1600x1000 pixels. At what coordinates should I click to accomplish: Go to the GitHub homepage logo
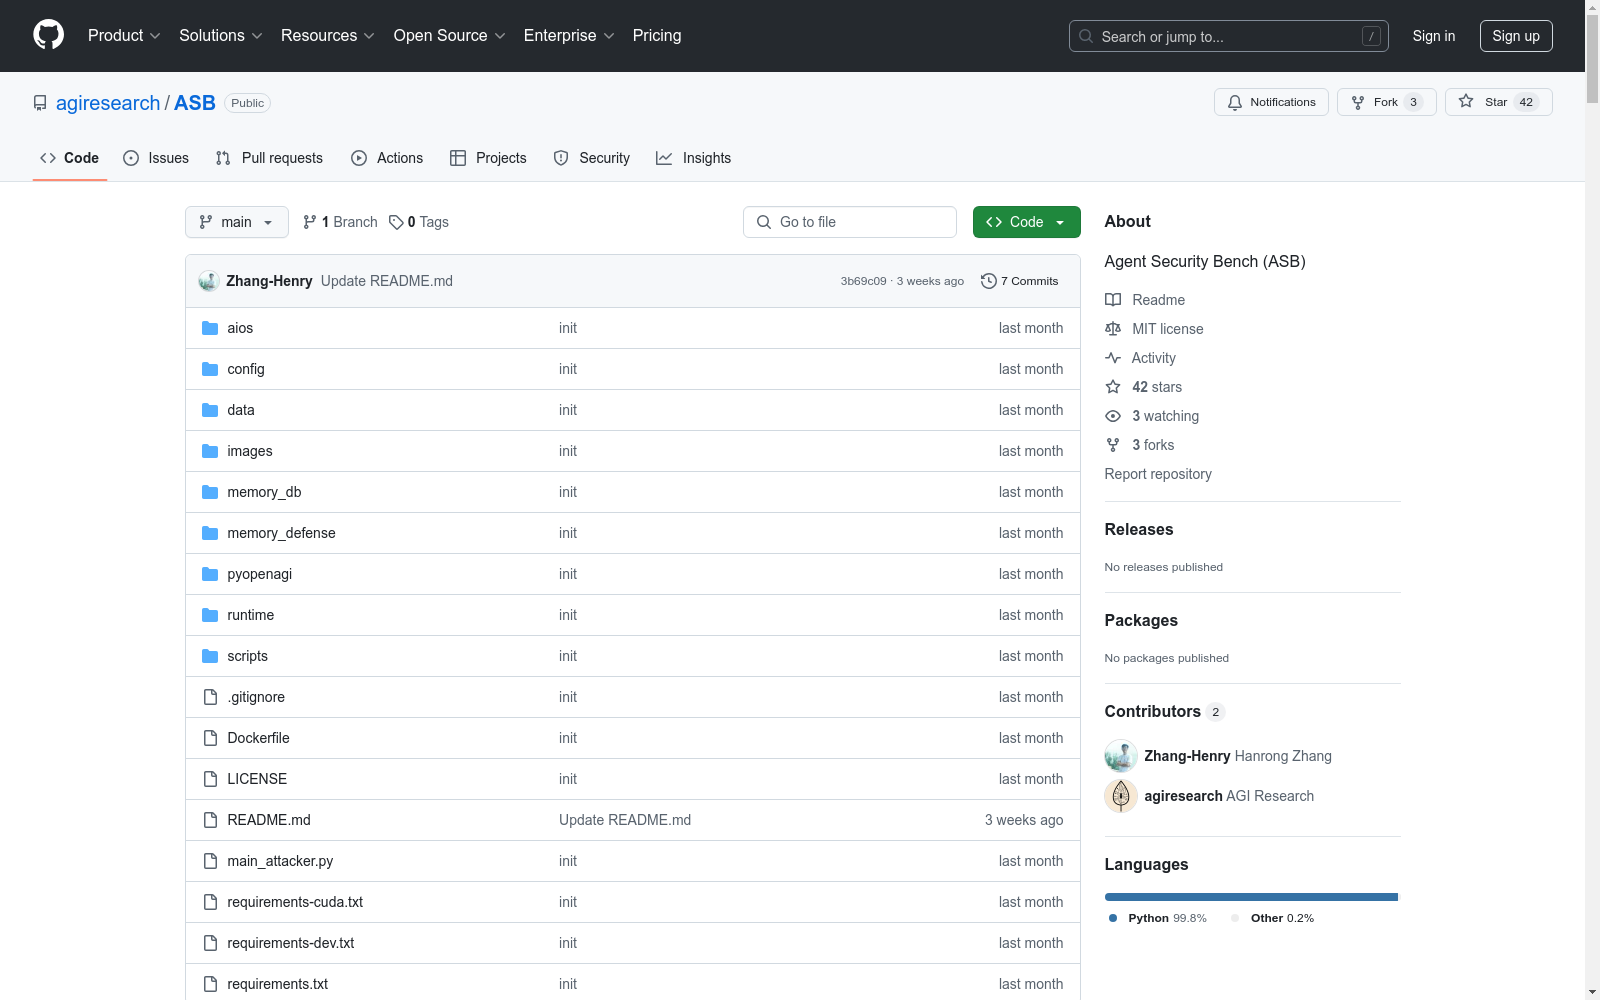48,35
